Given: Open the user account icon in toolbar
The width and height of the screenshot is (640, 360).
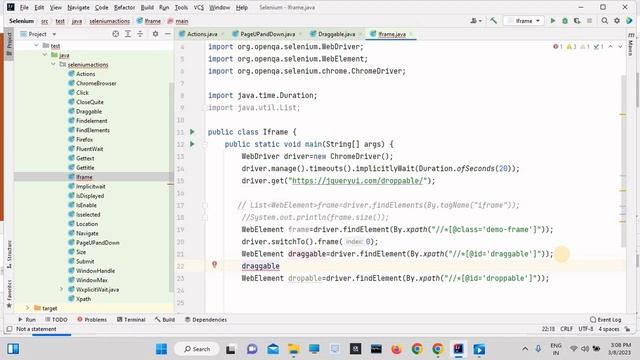Looking at the screenshot, I should point(476,20).
